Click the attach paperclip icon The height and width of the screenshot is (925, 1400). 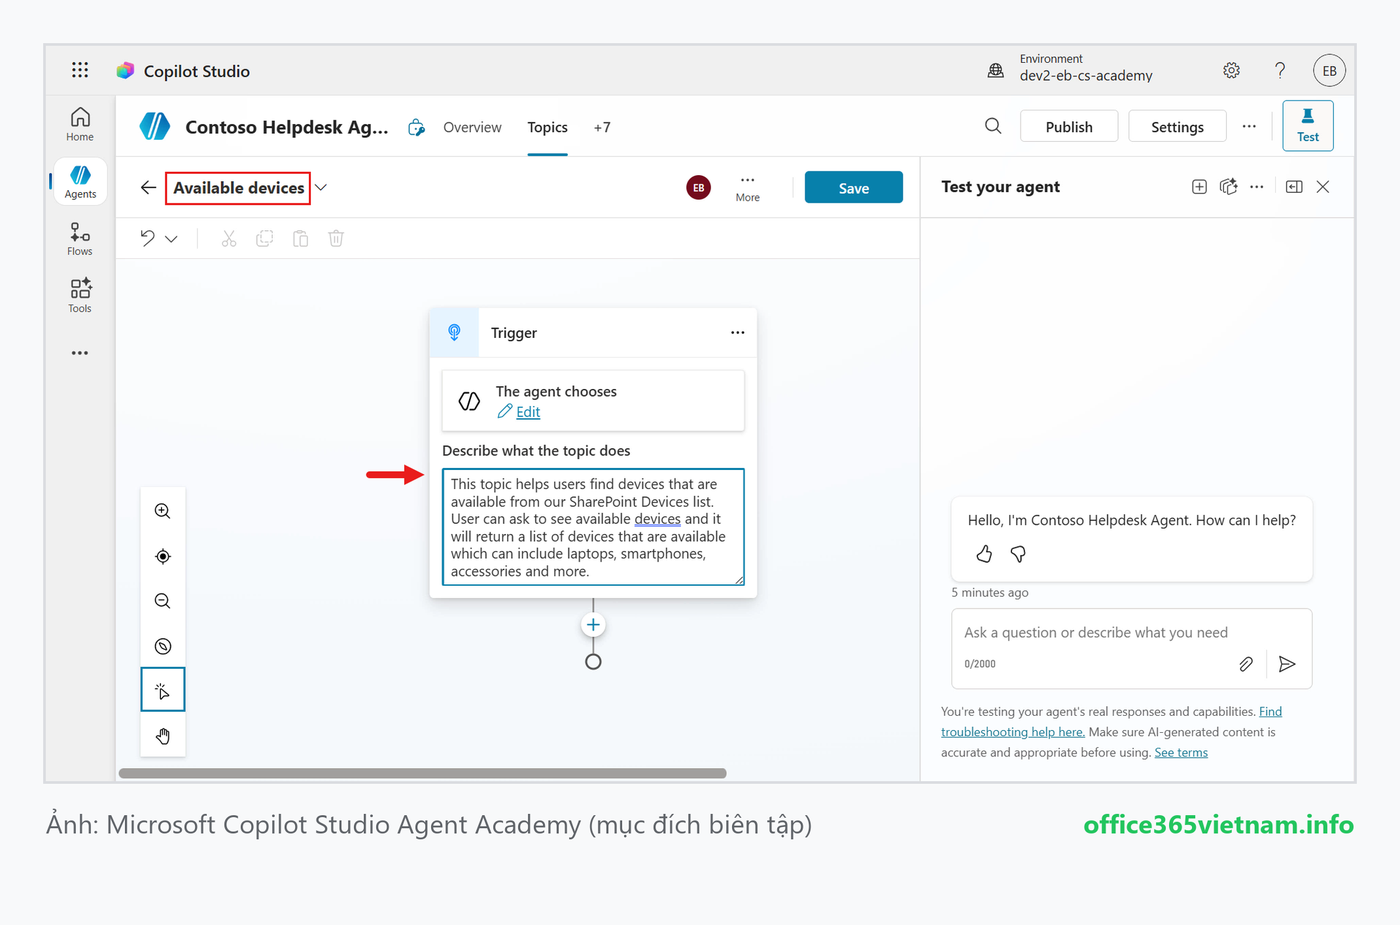[x=1246, y=664]
